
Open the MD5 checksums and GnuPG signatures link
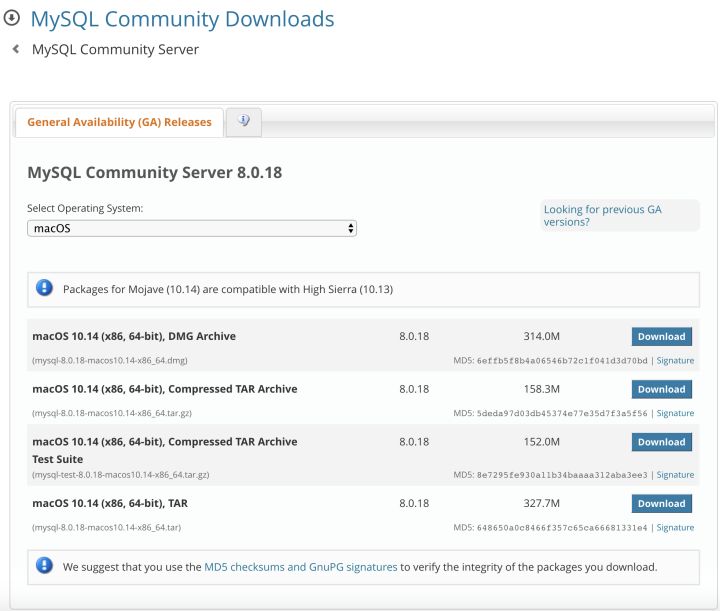pyautogui.click(x=300, y=567)
